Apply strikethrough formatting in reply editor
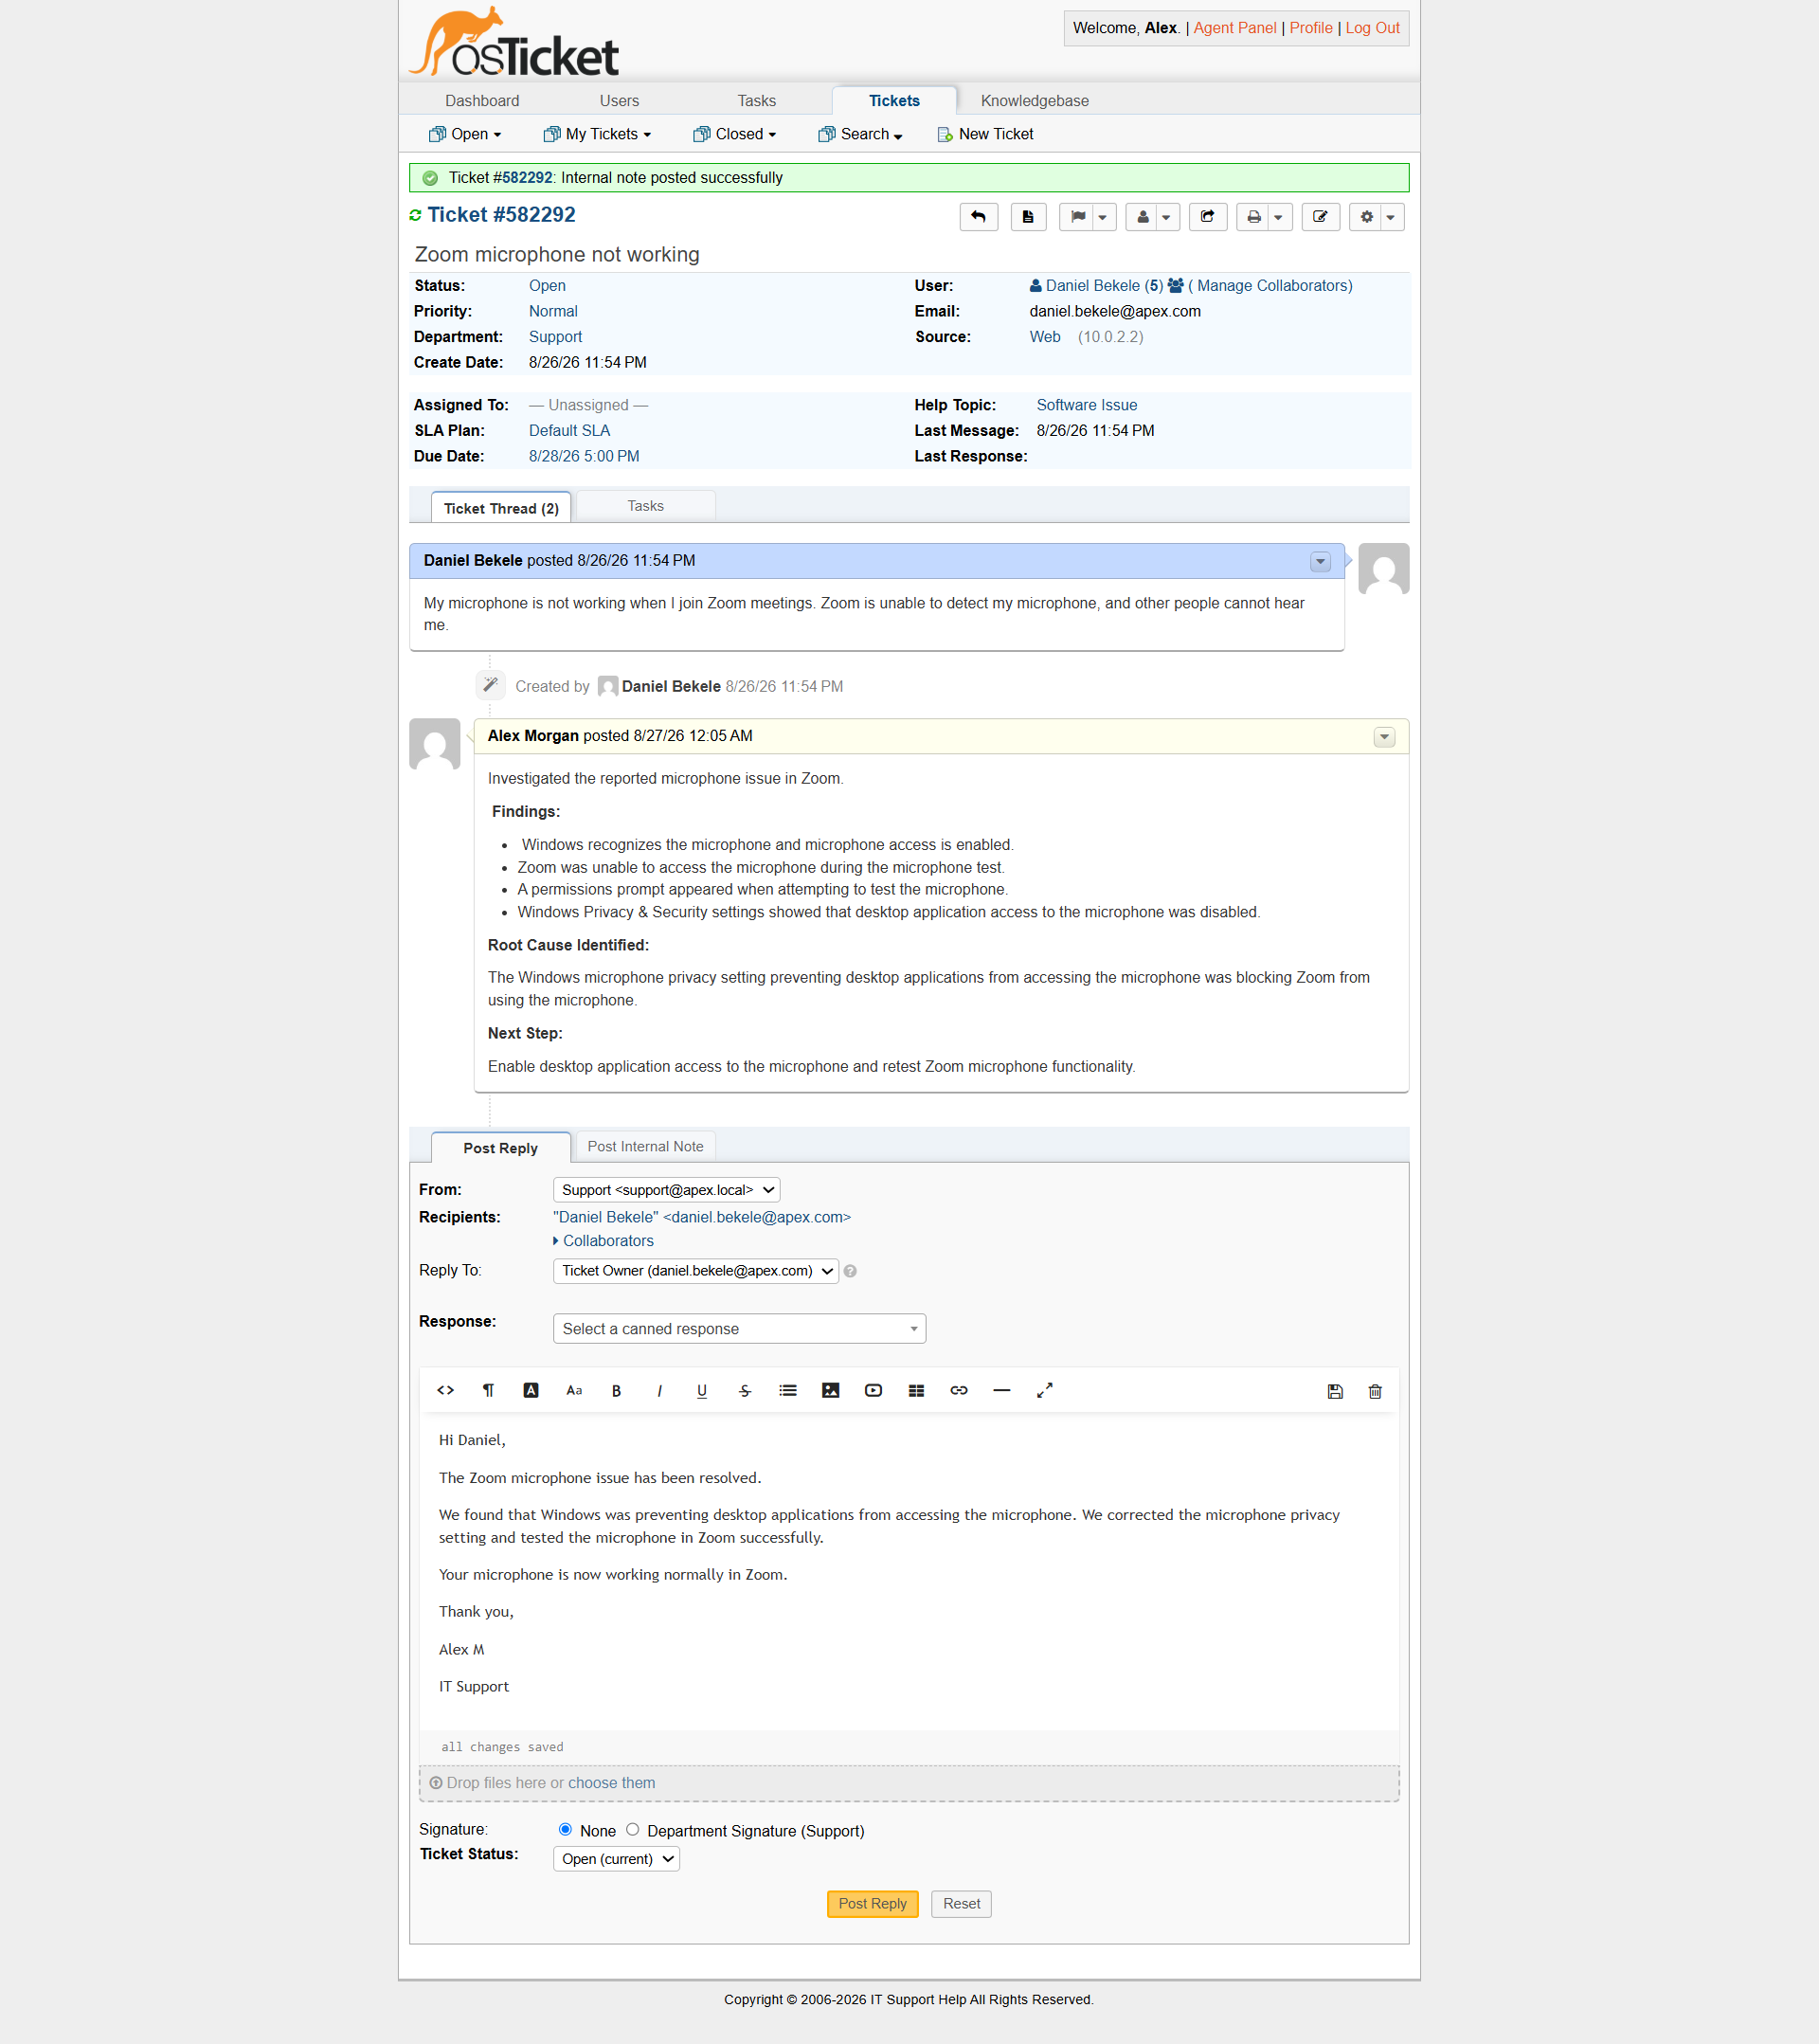This screenshot has width=1819, height=2044. (x=745, y=1390)
